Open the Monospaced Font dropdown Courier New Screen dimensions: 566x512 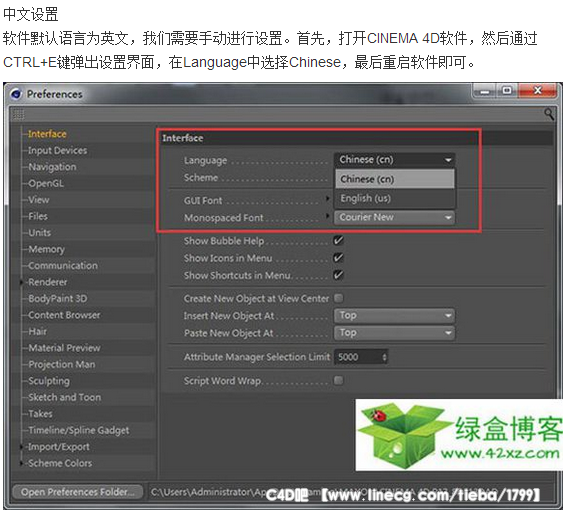click(395, 217)
